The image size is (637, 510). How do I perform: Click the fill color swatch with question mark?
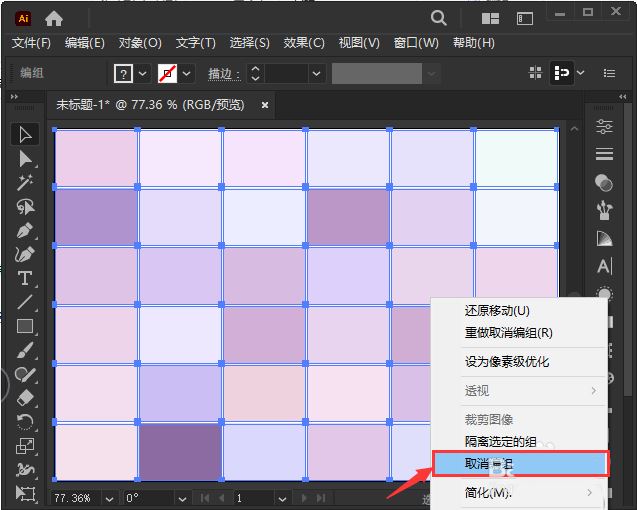click(x=124, y=74)
